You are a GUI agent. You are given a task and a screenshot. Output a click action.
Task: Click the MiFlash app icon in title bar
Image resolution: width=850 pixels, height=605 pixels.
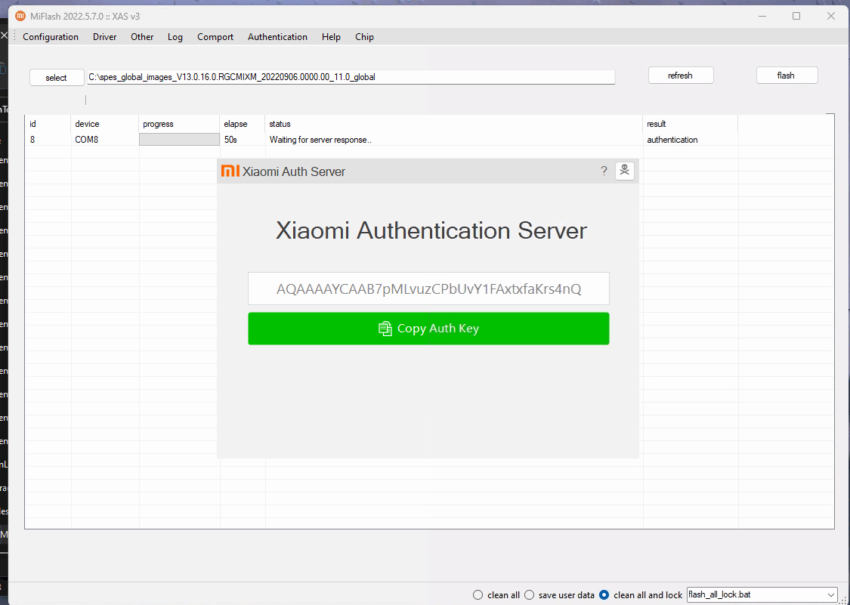pyautogui.click(x=20, y=16)
